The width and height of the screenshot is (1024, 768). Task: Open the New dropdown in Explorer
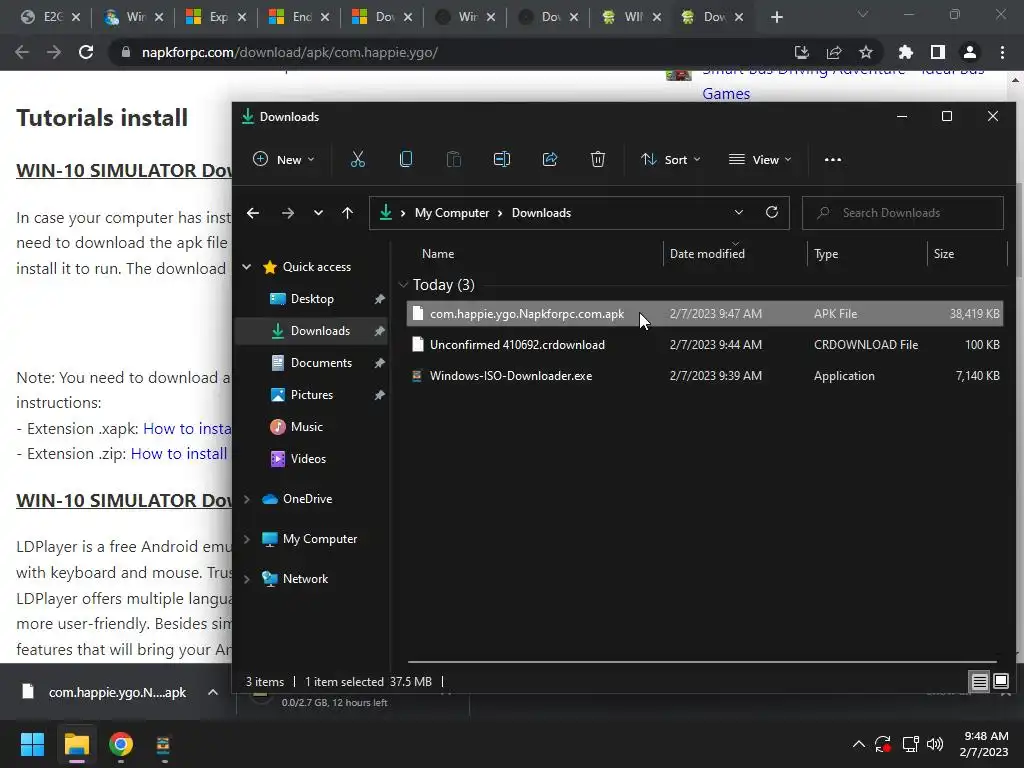click(x=284, y=159)
